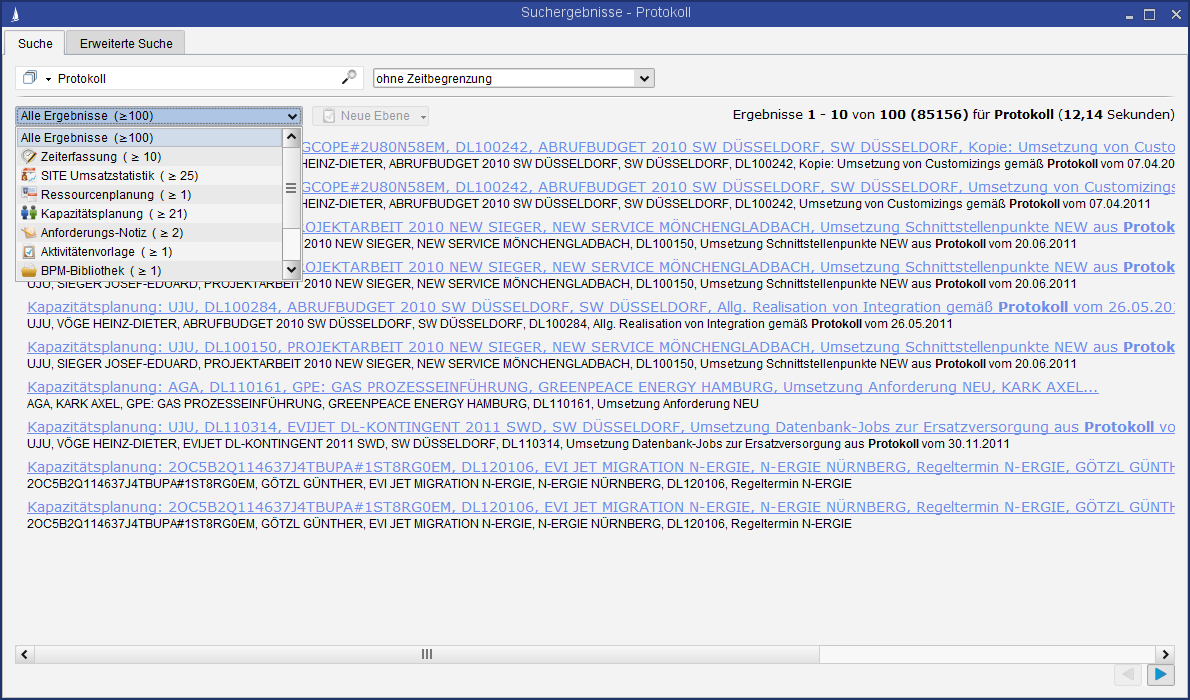
Task: Expand the Neue Ebene dropdown arrow
Action: pyautogui.click(x=423, y=117)
